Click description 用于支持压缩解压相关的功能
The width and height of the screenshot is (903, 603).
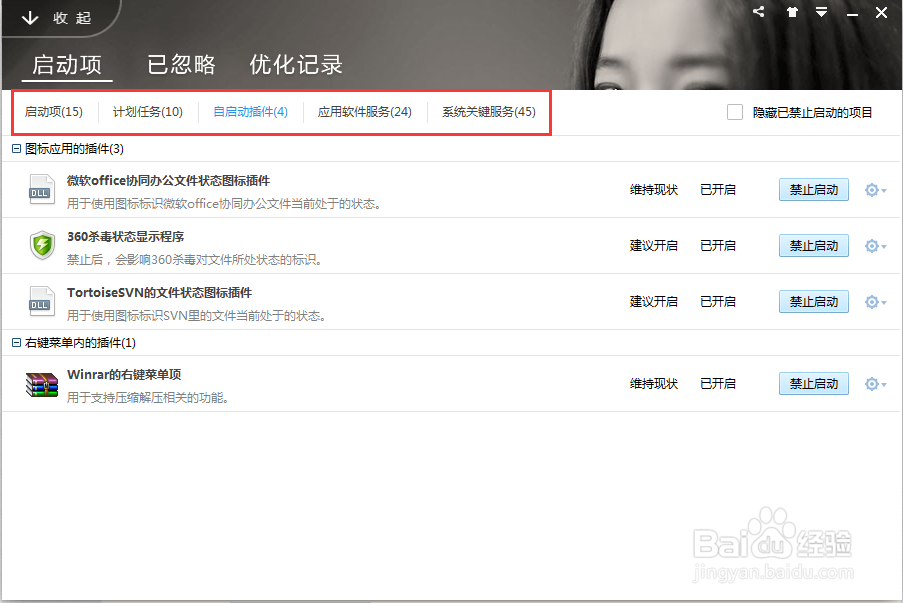[x=149, y=398]
